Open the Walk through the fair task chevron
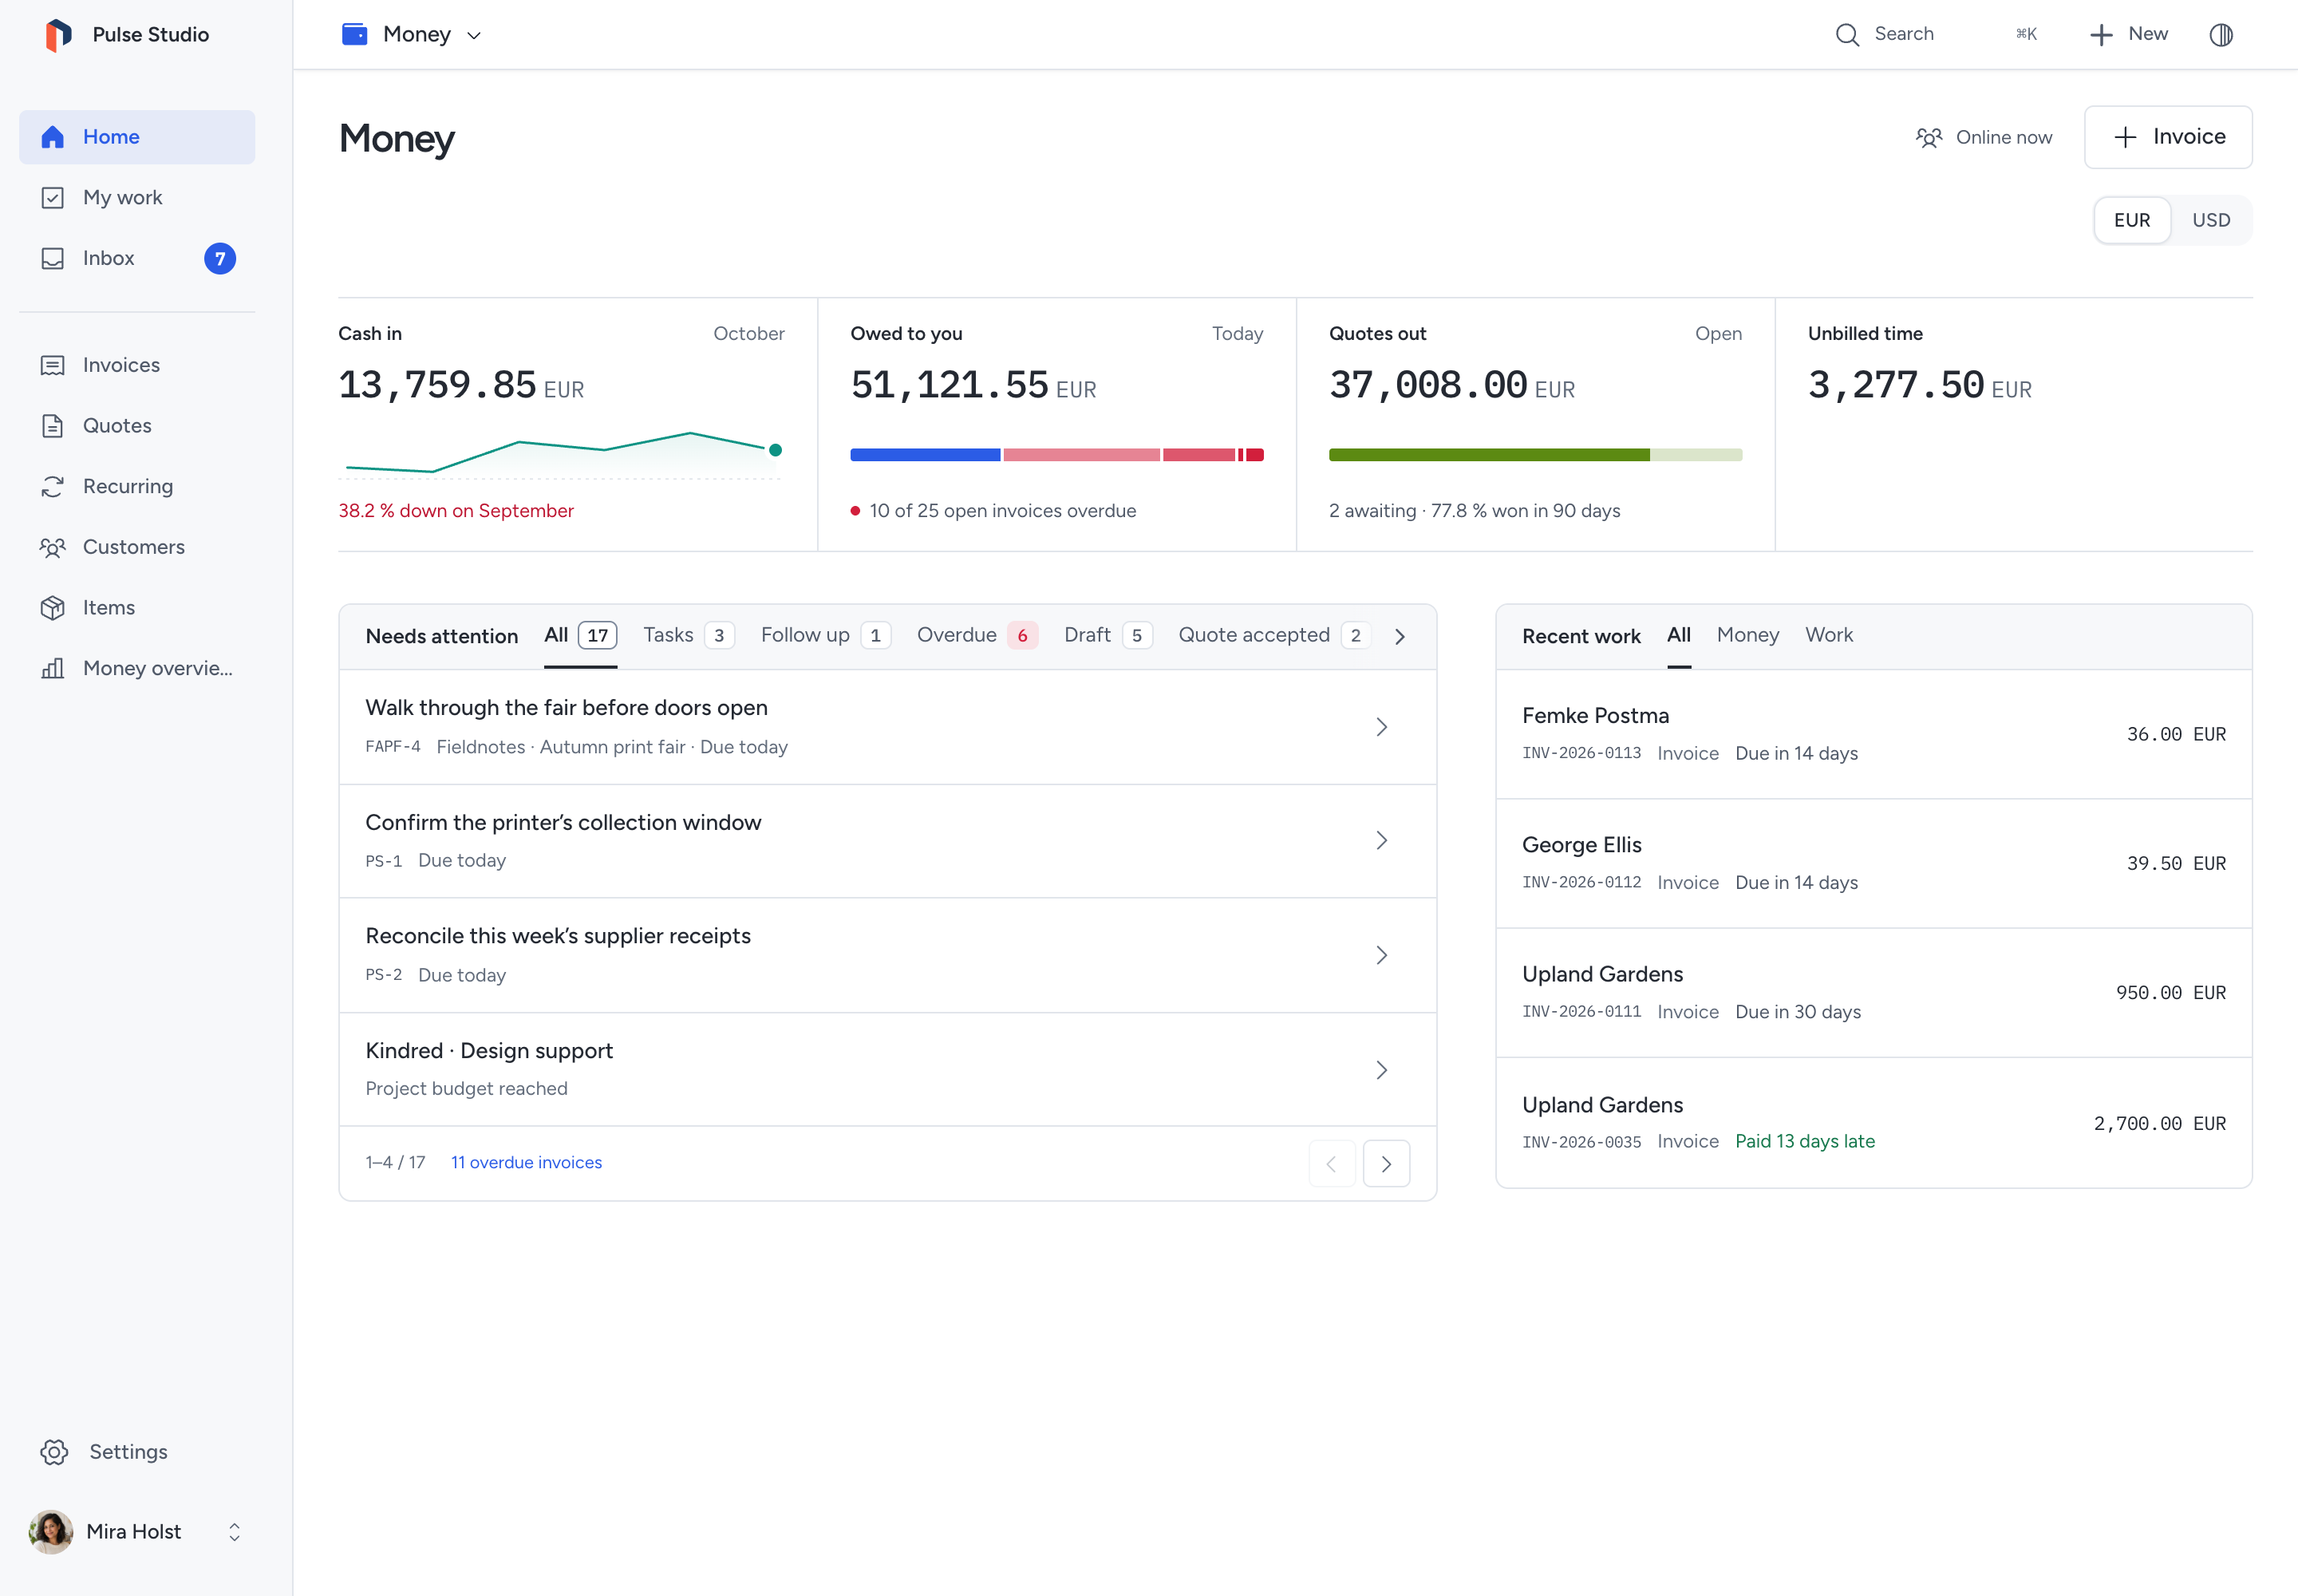The width and height of the screenshot is (2298, 1596). tap(1382, 727)
